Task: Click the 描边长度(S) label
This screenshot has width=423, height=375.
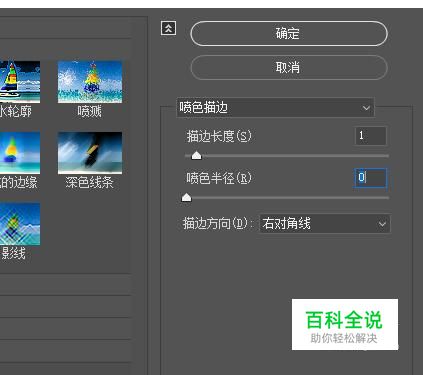Action: [x=219, y=136]
